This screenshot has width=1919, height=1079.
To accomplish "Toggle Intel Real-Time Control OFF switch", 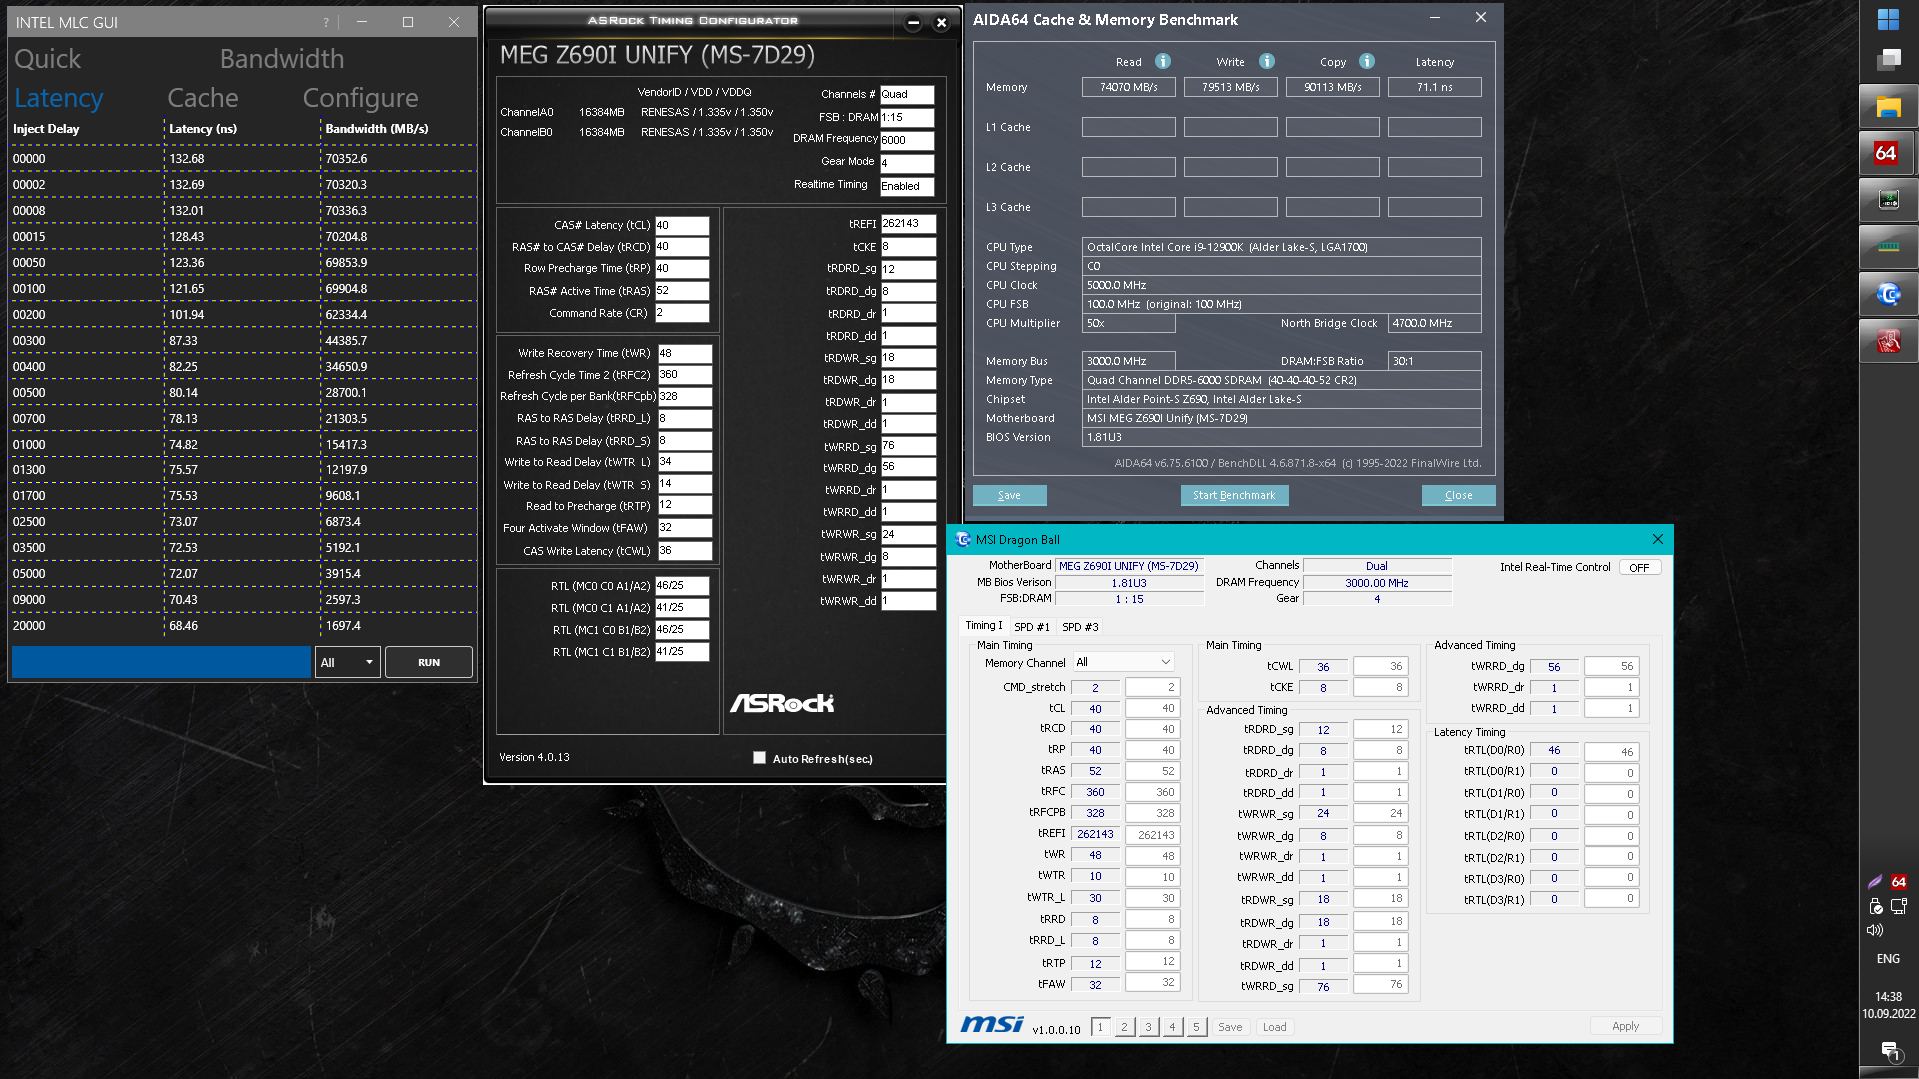I will (x=1639, y=567).
